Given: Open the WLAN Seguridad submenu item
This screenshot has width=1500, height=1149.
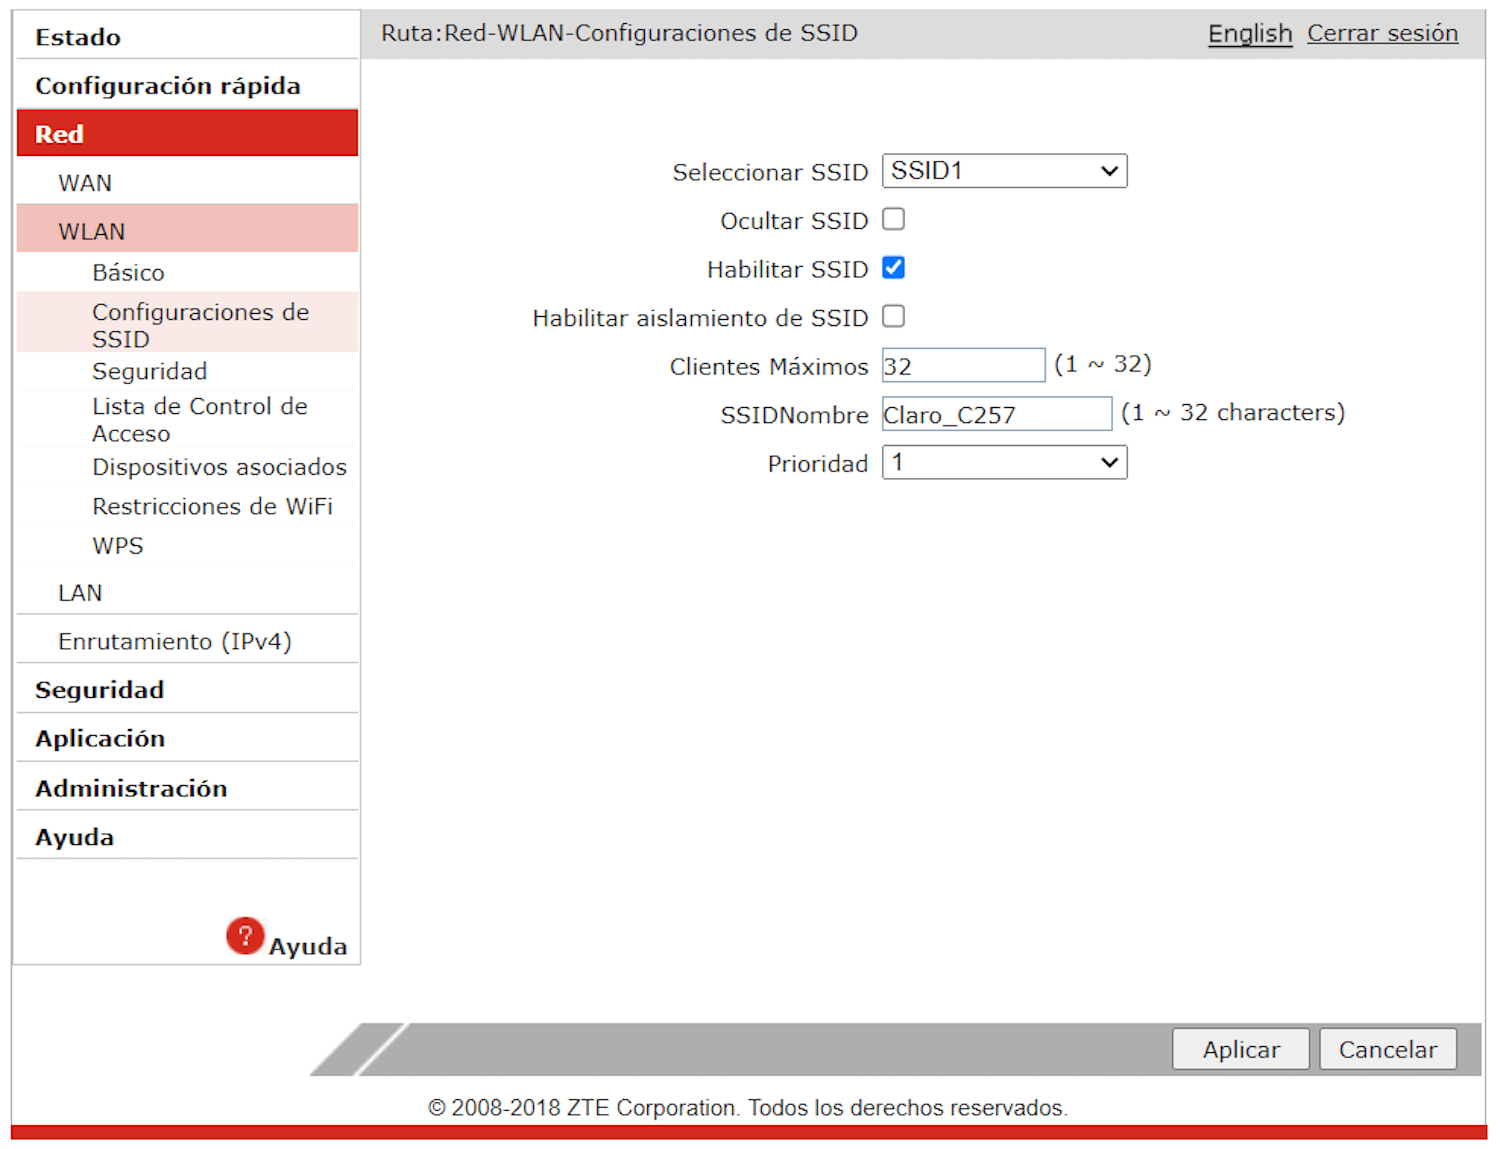Looking at the screenshot, I should pyautogui.click(x=149, y=371).
